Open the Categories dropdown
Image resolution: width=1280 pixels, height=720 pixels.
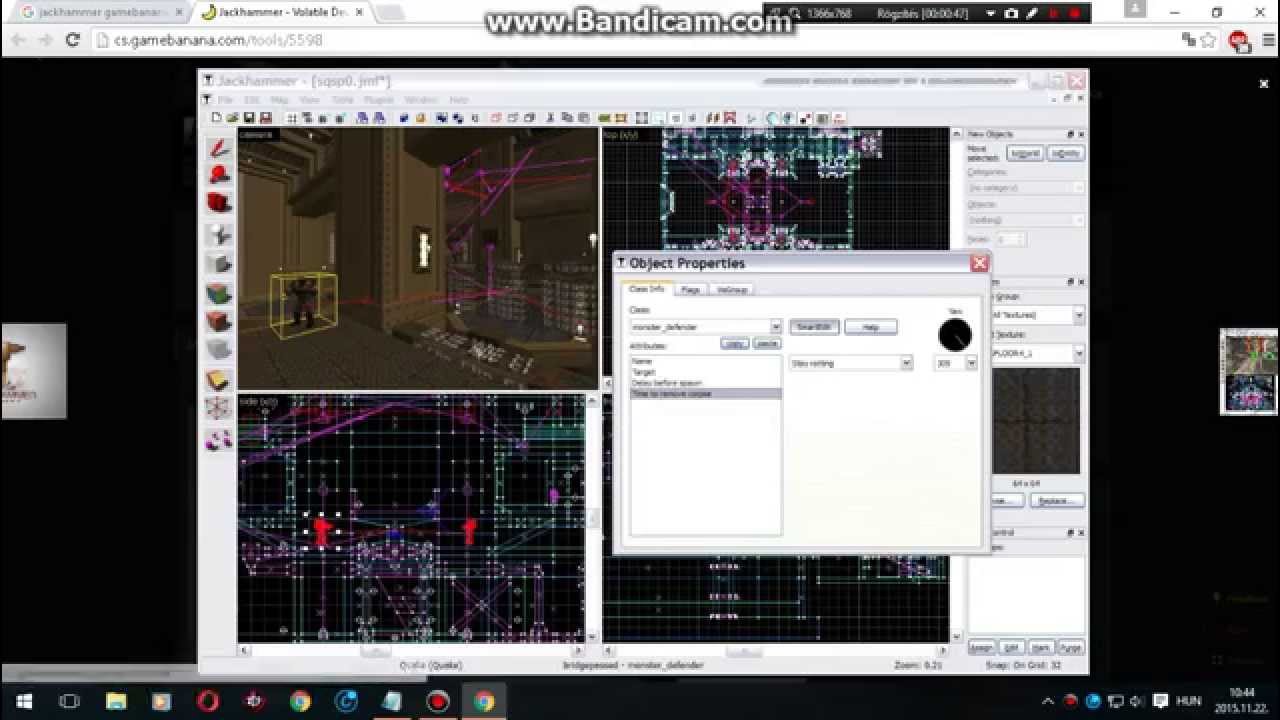1026,187
